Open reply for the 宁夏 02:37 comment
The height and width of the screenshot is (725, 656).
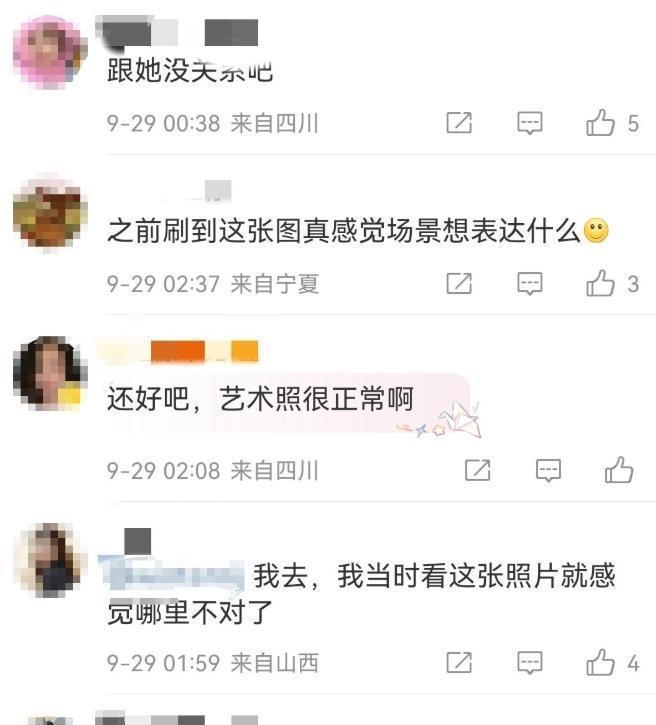pyautogui.click(x=529, y=283)
